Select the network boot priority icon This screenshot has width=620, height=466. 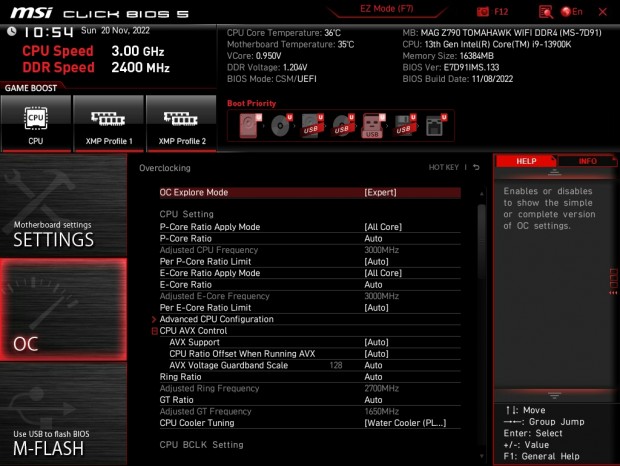[x=434, y=125]
